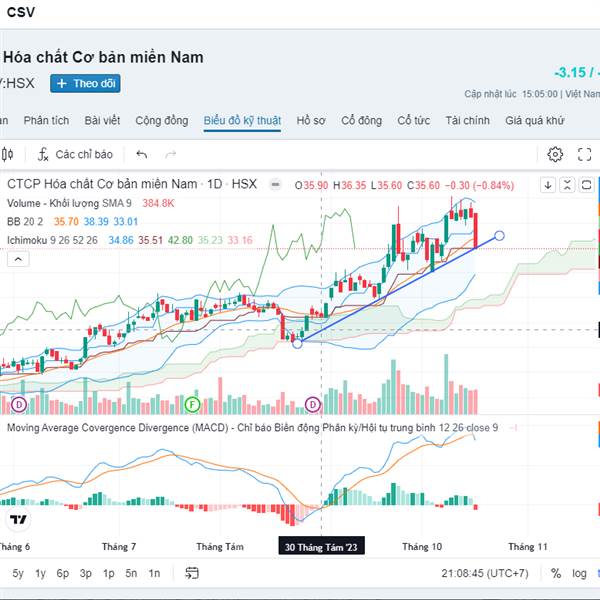Click the Ichimoku 9 26 52 26 legend

coord(52,240)
